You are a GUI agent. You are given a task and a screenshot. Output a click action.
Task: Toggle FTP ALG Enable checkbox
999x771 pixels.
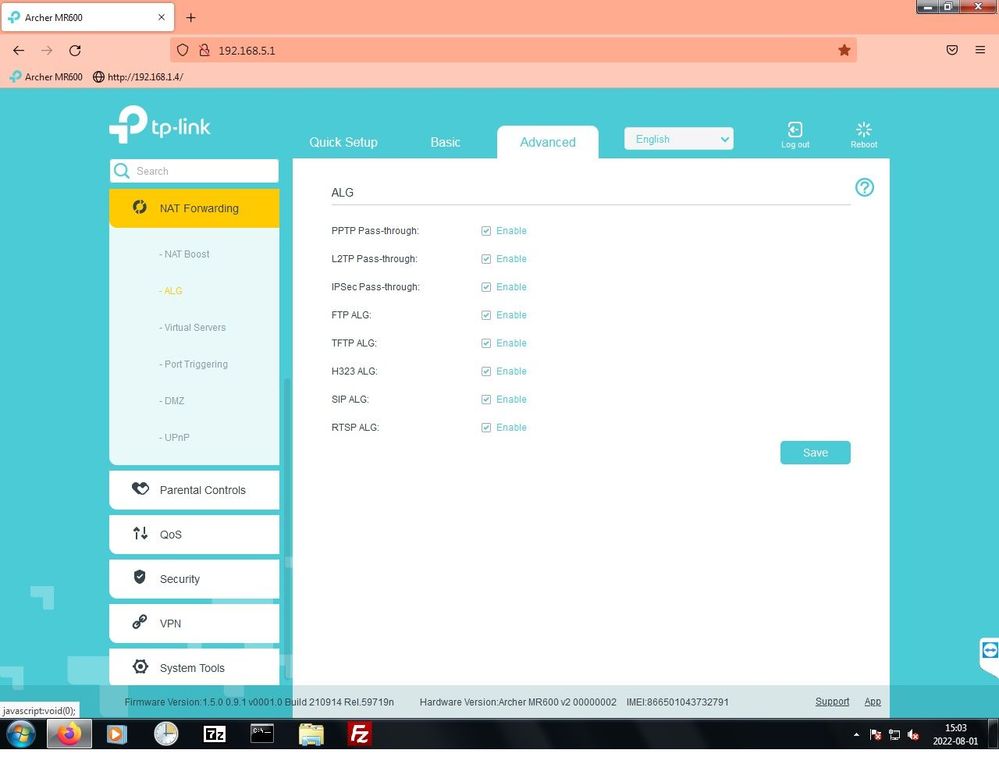click(x=486, y=315)
